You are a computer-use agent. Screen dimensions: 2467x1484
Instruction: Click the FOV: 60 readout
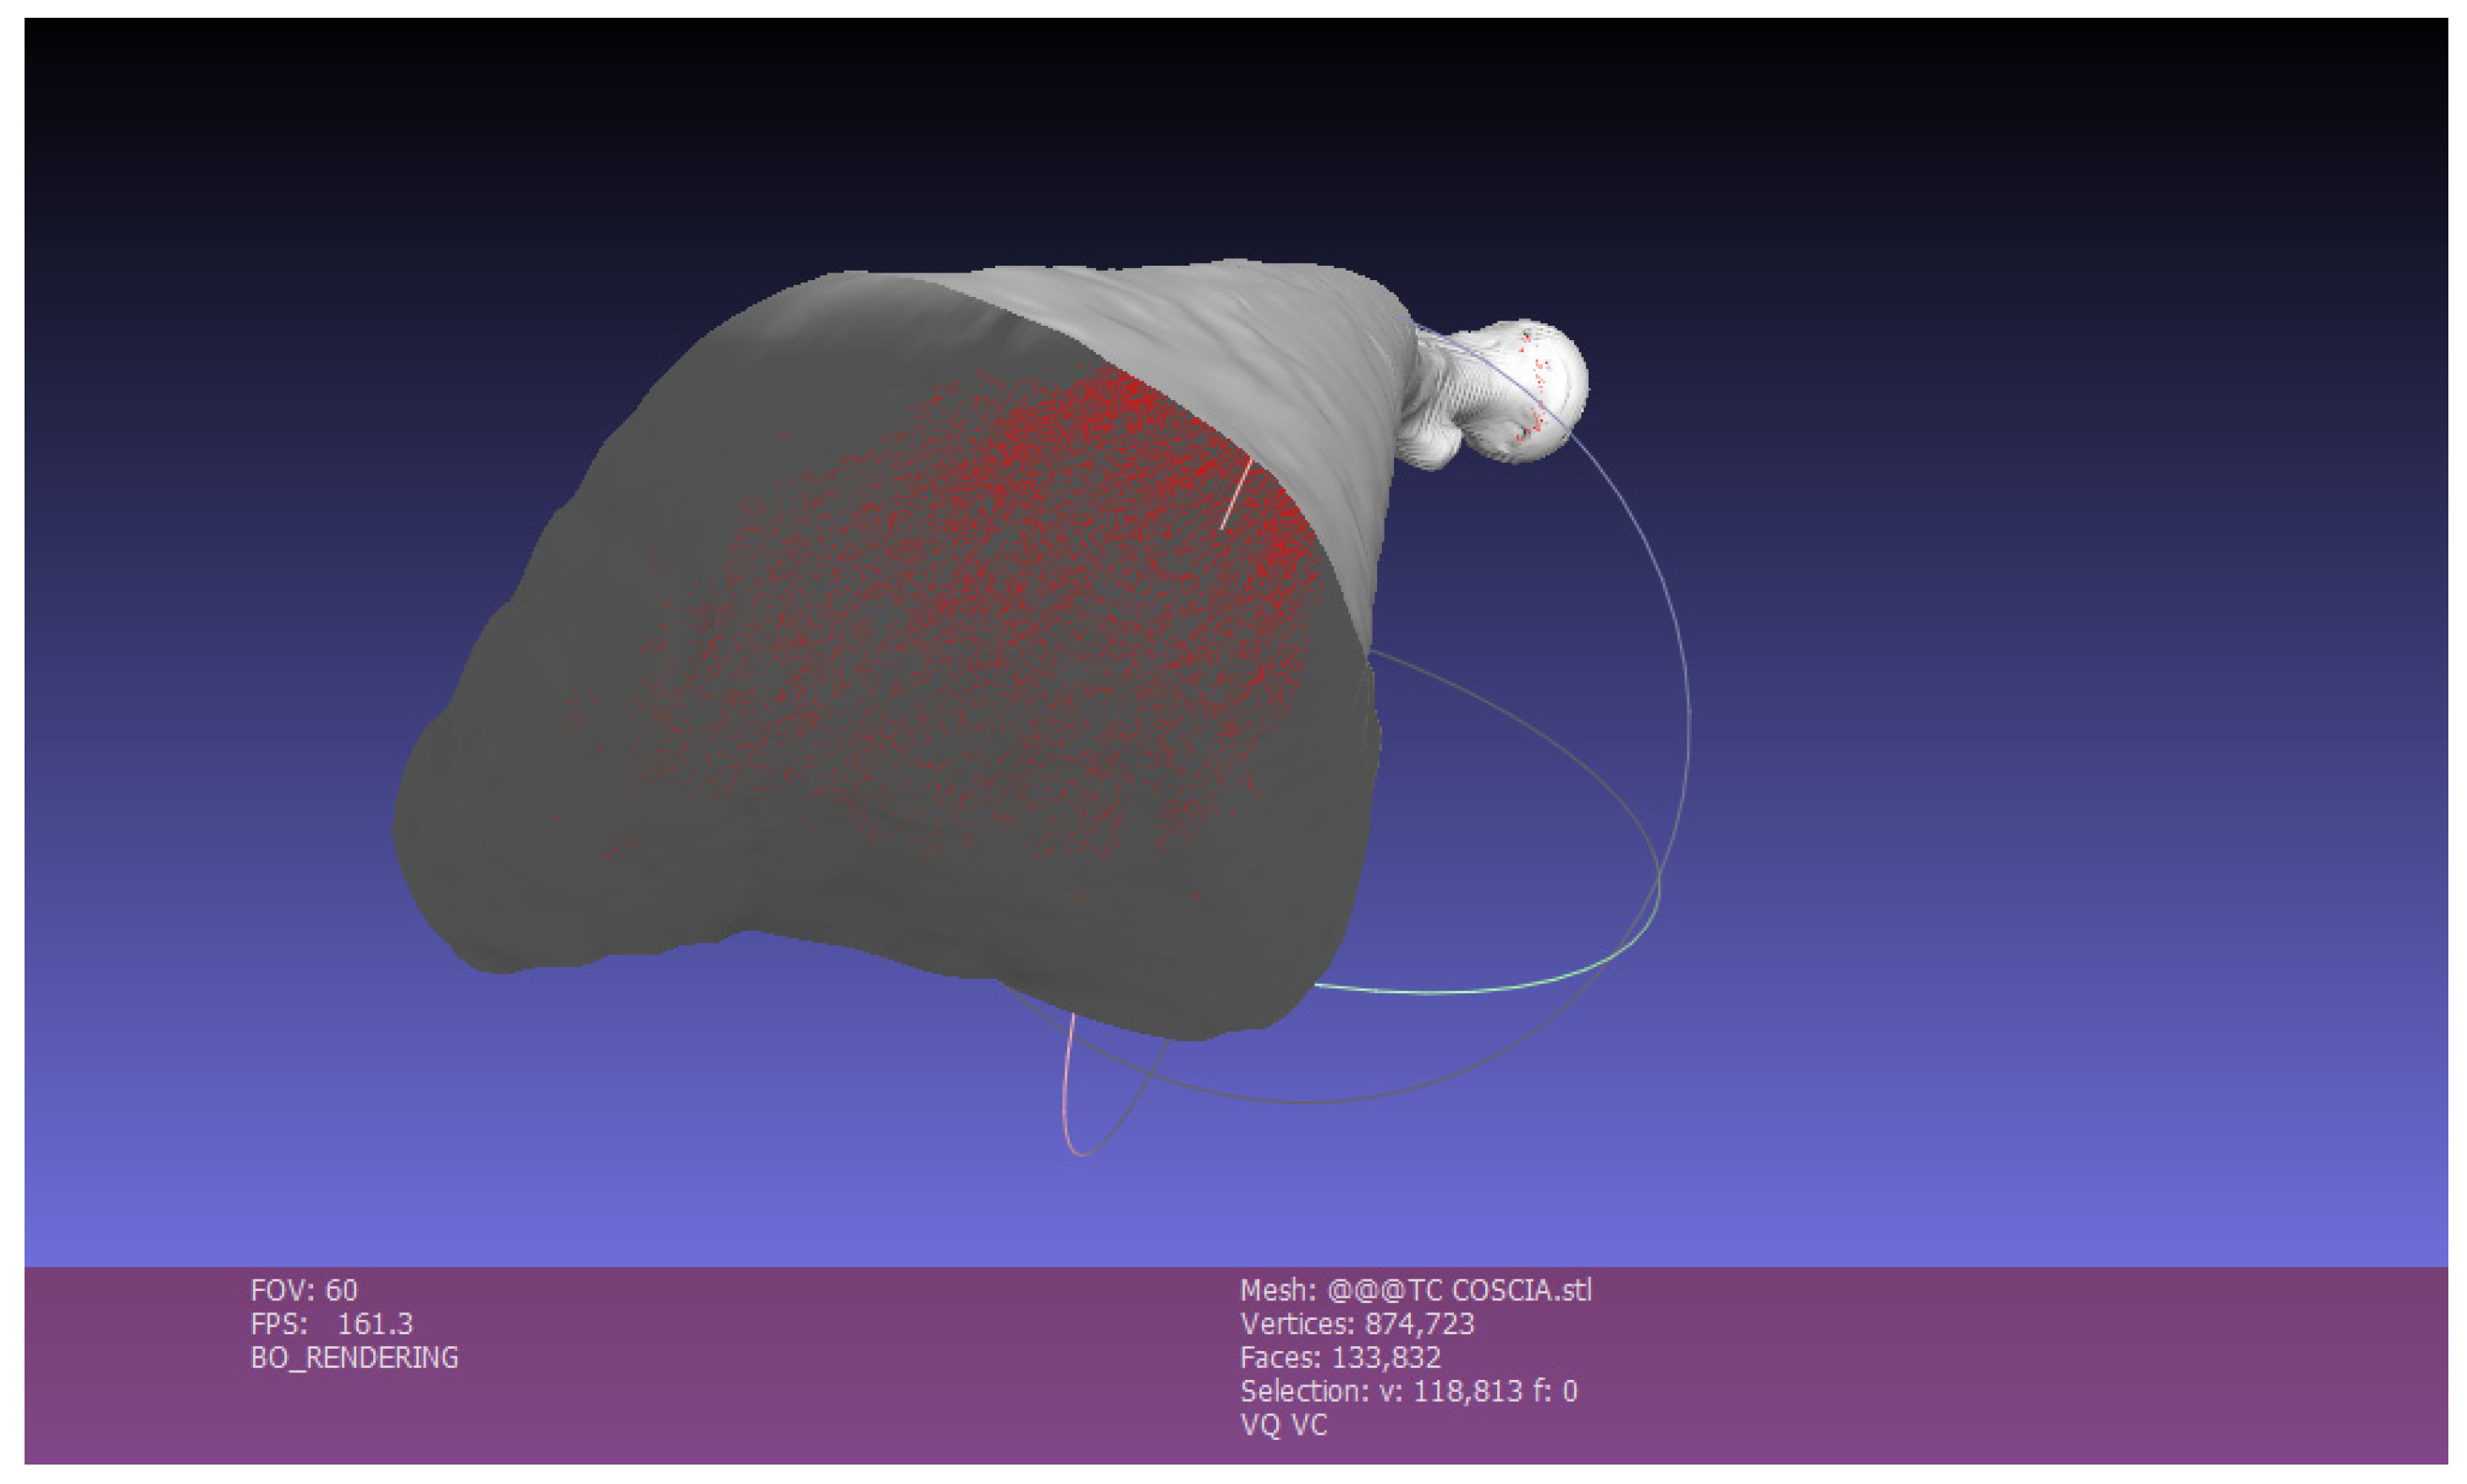303,1290
